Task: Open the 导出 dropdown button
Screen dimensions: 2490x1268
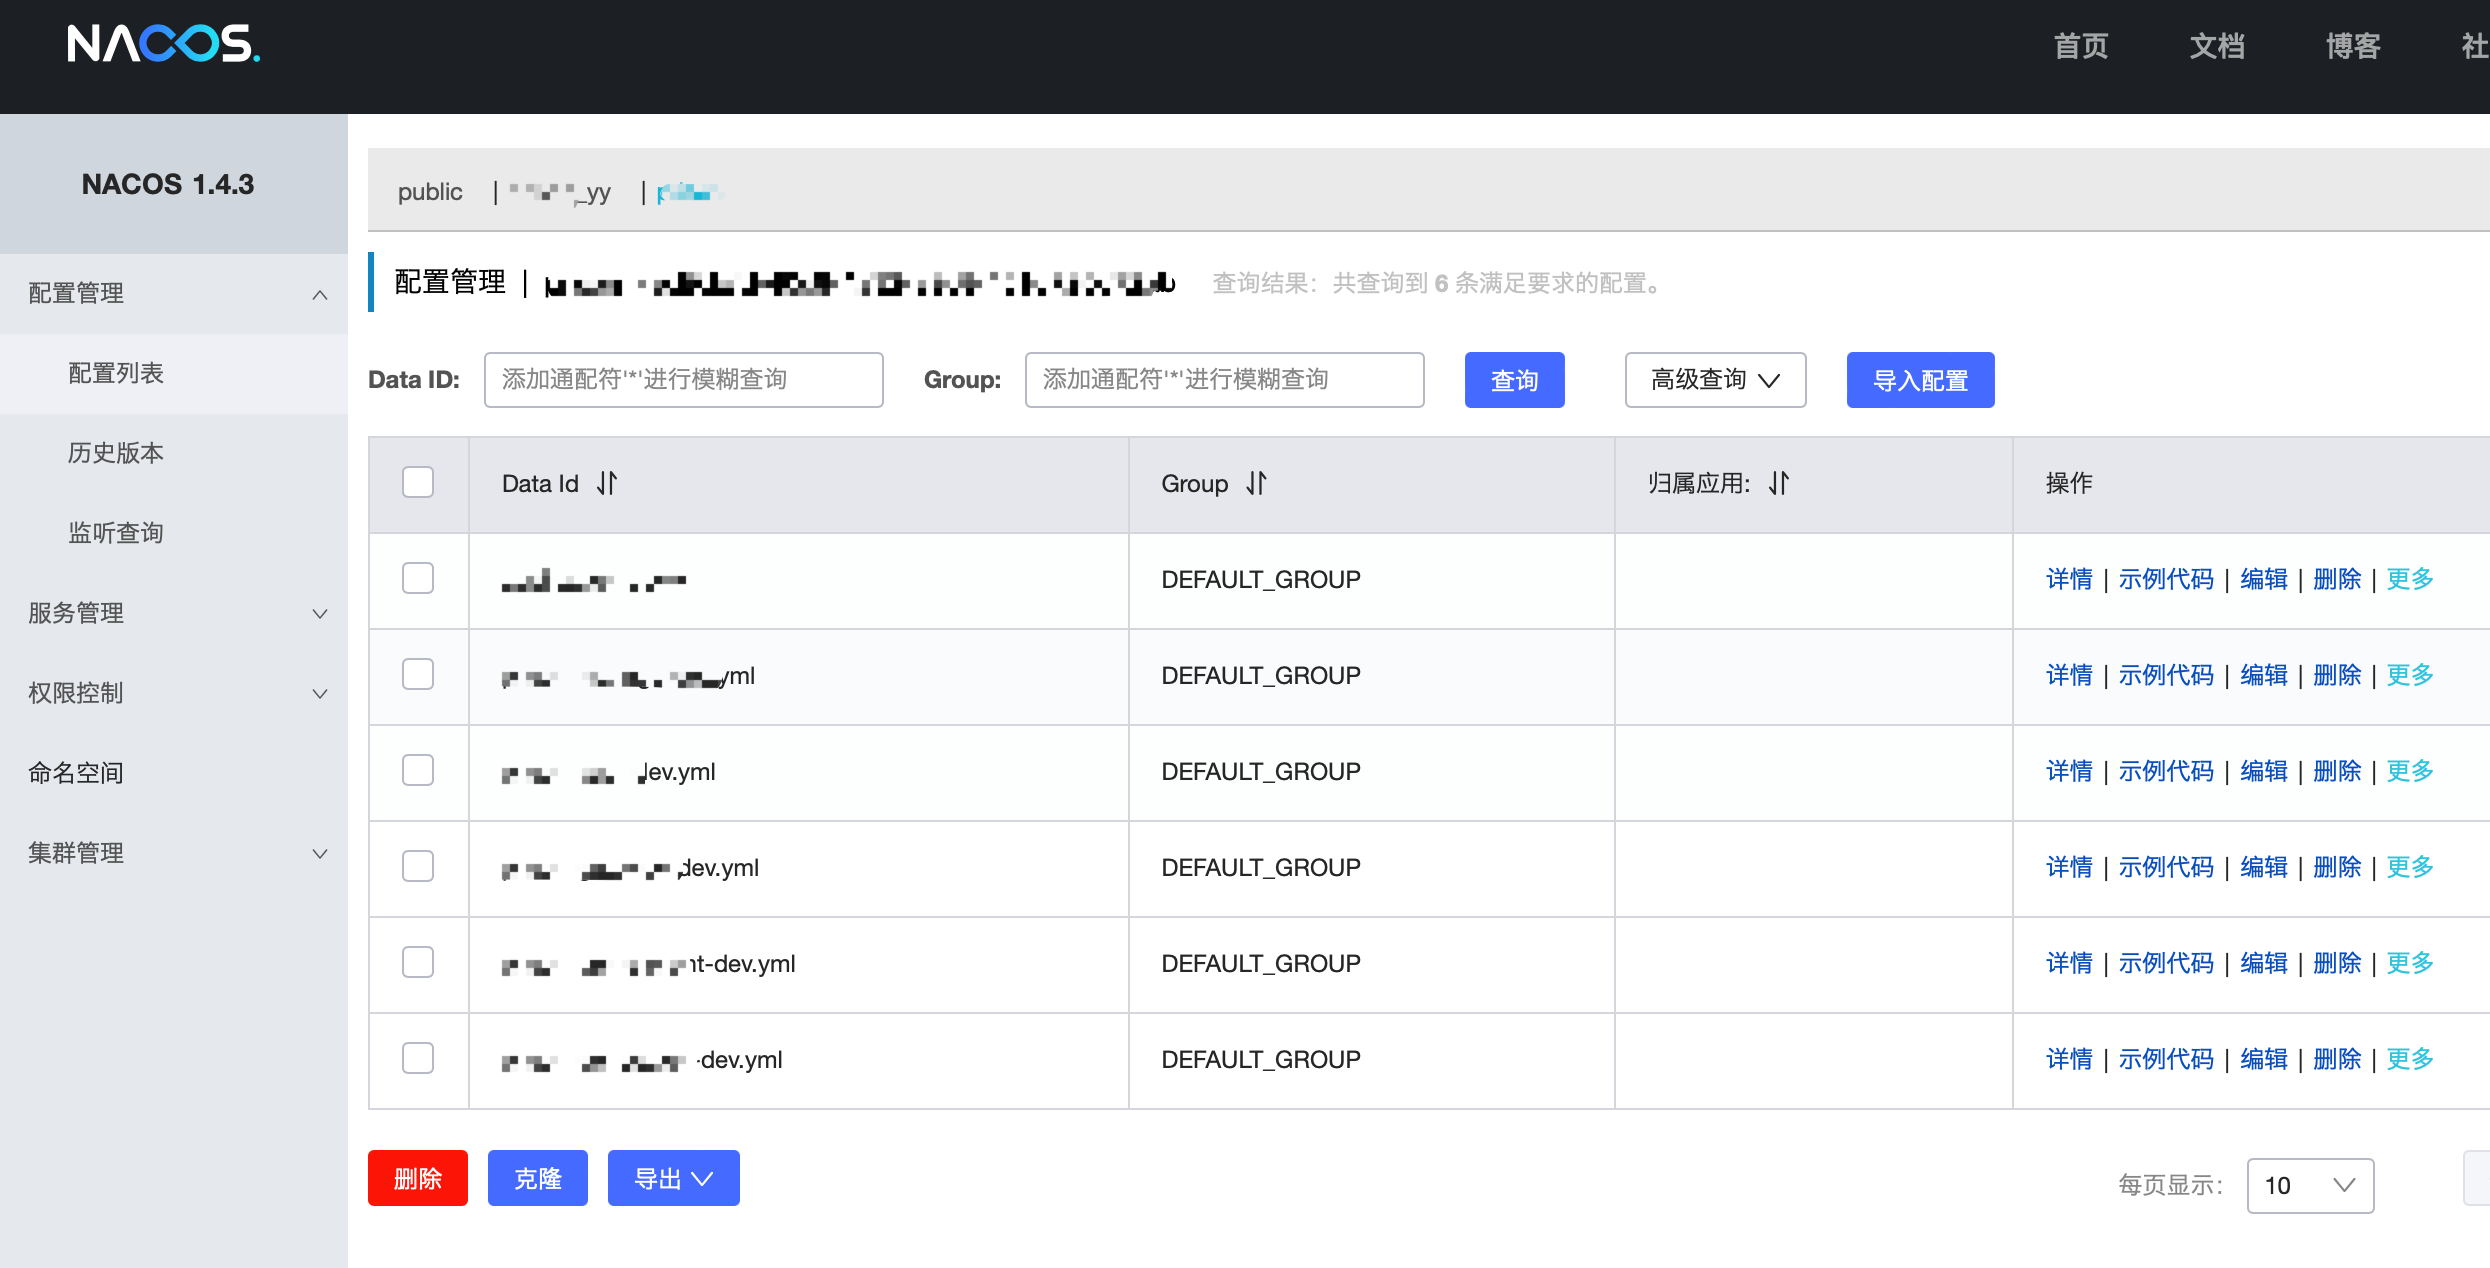Action: click(673, 1179)
